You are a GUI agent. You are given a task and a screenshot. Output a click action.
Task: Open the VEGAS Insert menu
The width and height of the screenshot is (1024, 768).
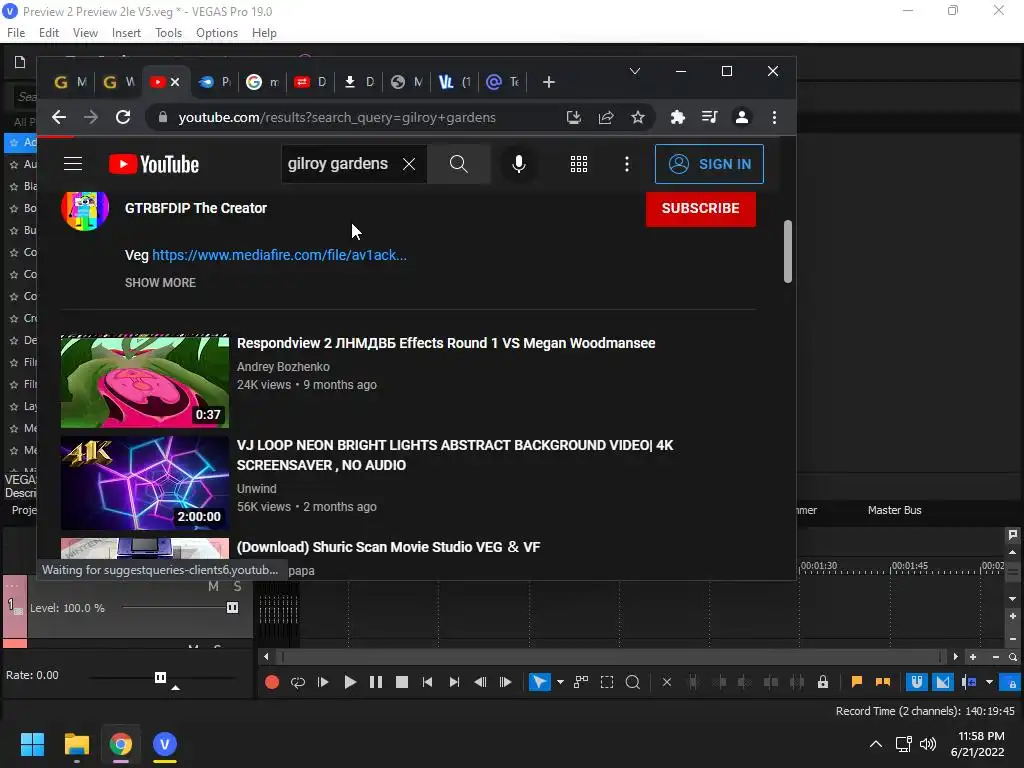[126, 33]
